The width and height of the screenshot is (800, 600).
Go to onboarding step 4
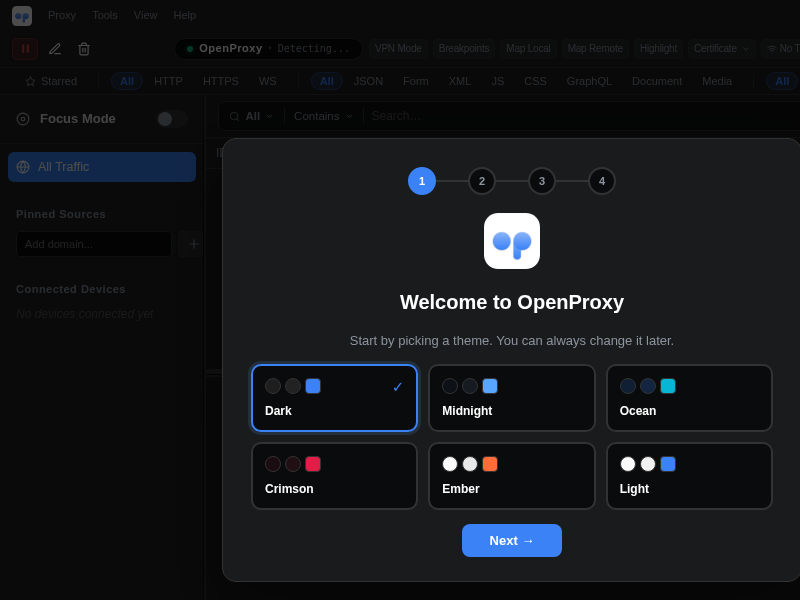pos(602,181)
